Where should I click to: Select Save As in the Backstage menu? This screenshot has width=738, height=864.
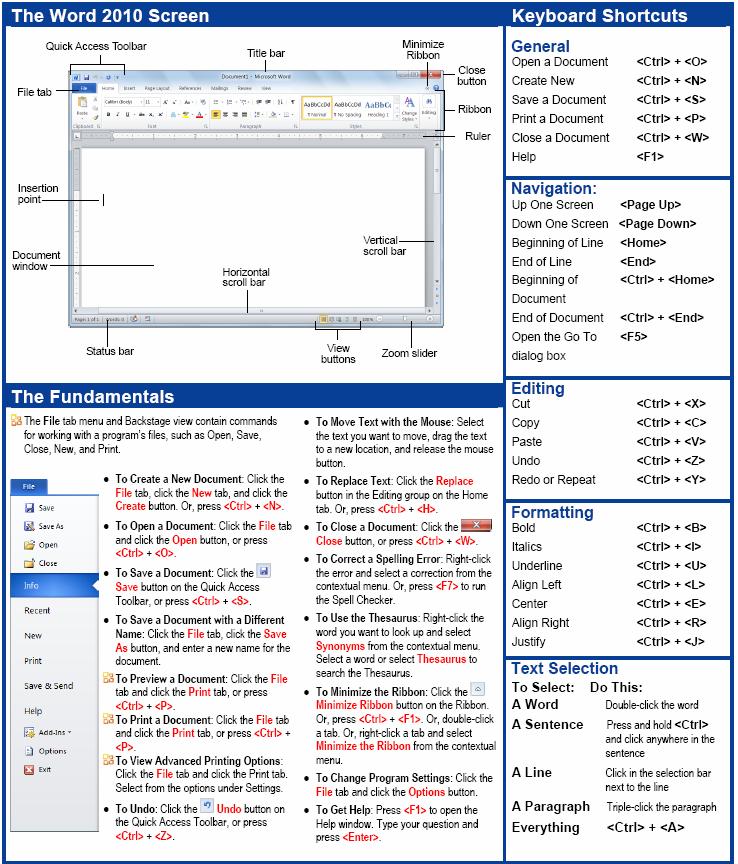44,526
